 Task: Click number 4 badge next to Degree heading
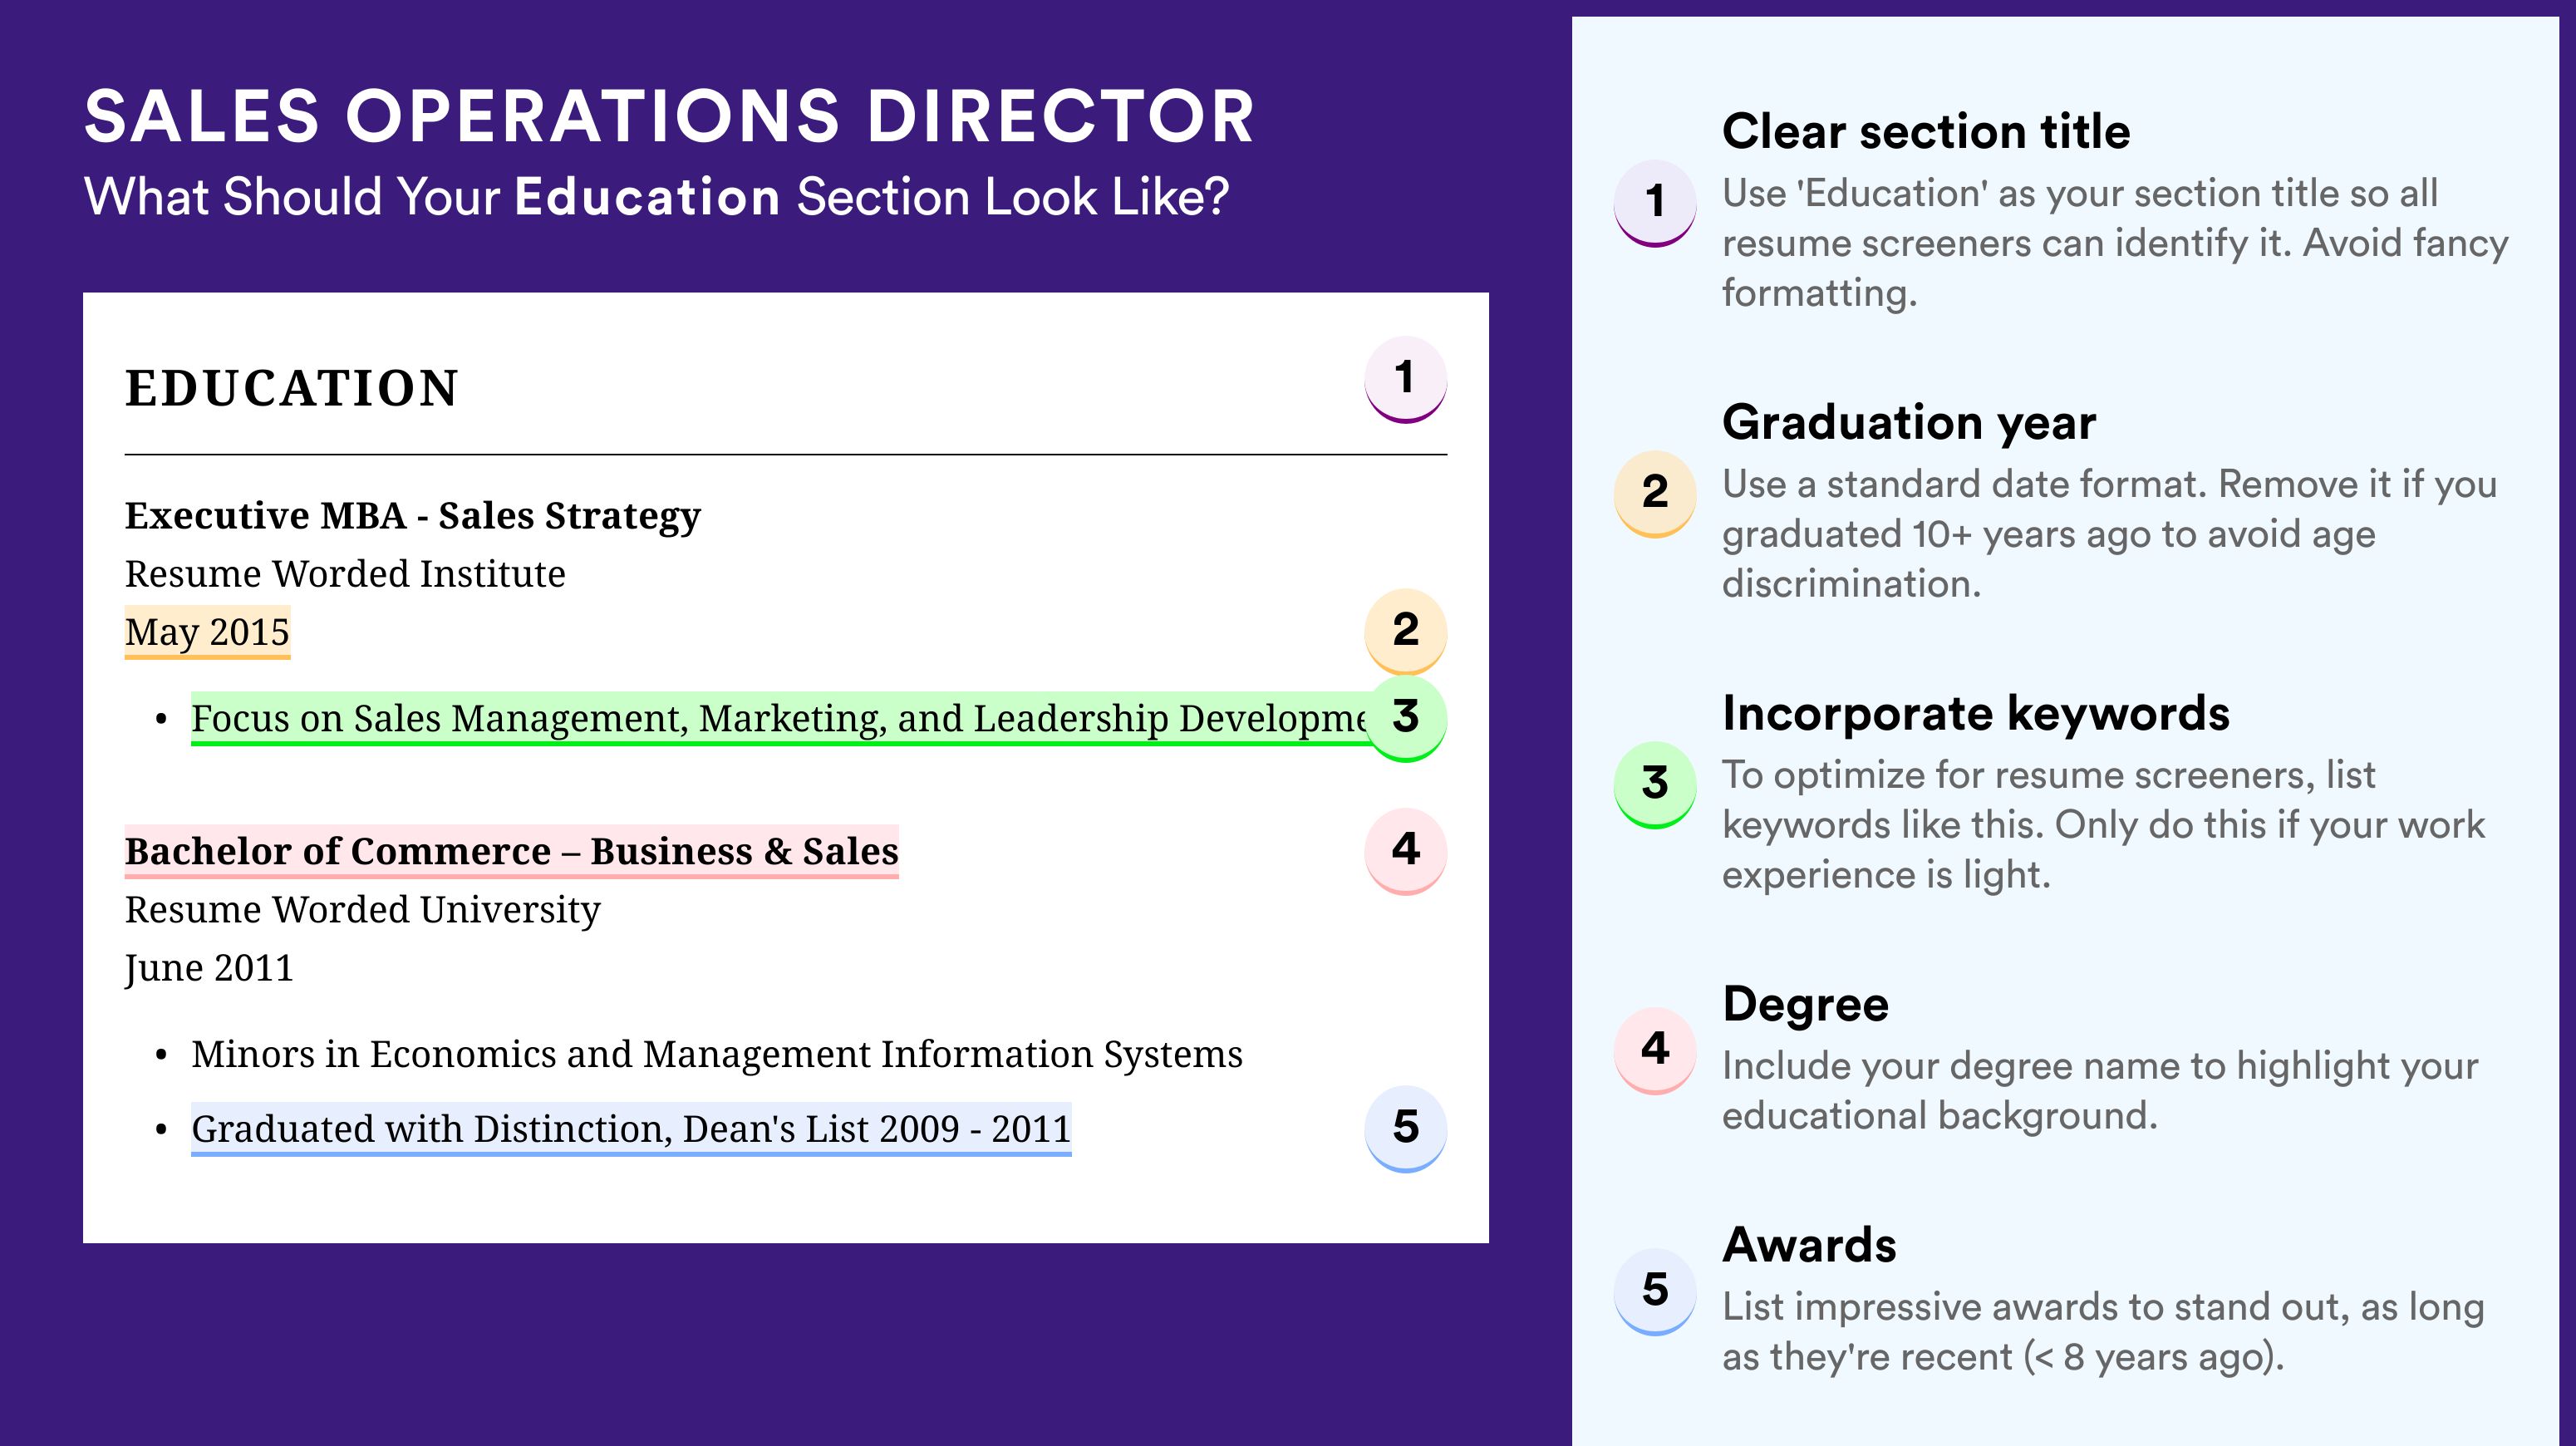[x=1655, y=1051]
